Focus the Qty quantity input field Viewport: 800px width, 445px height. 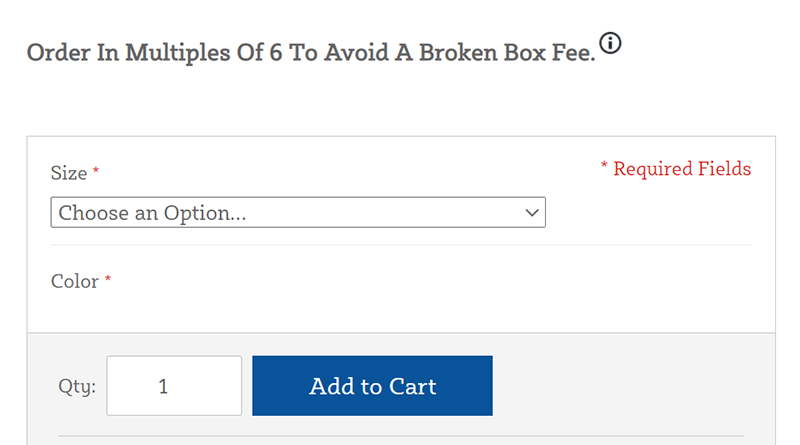[174, 386]
